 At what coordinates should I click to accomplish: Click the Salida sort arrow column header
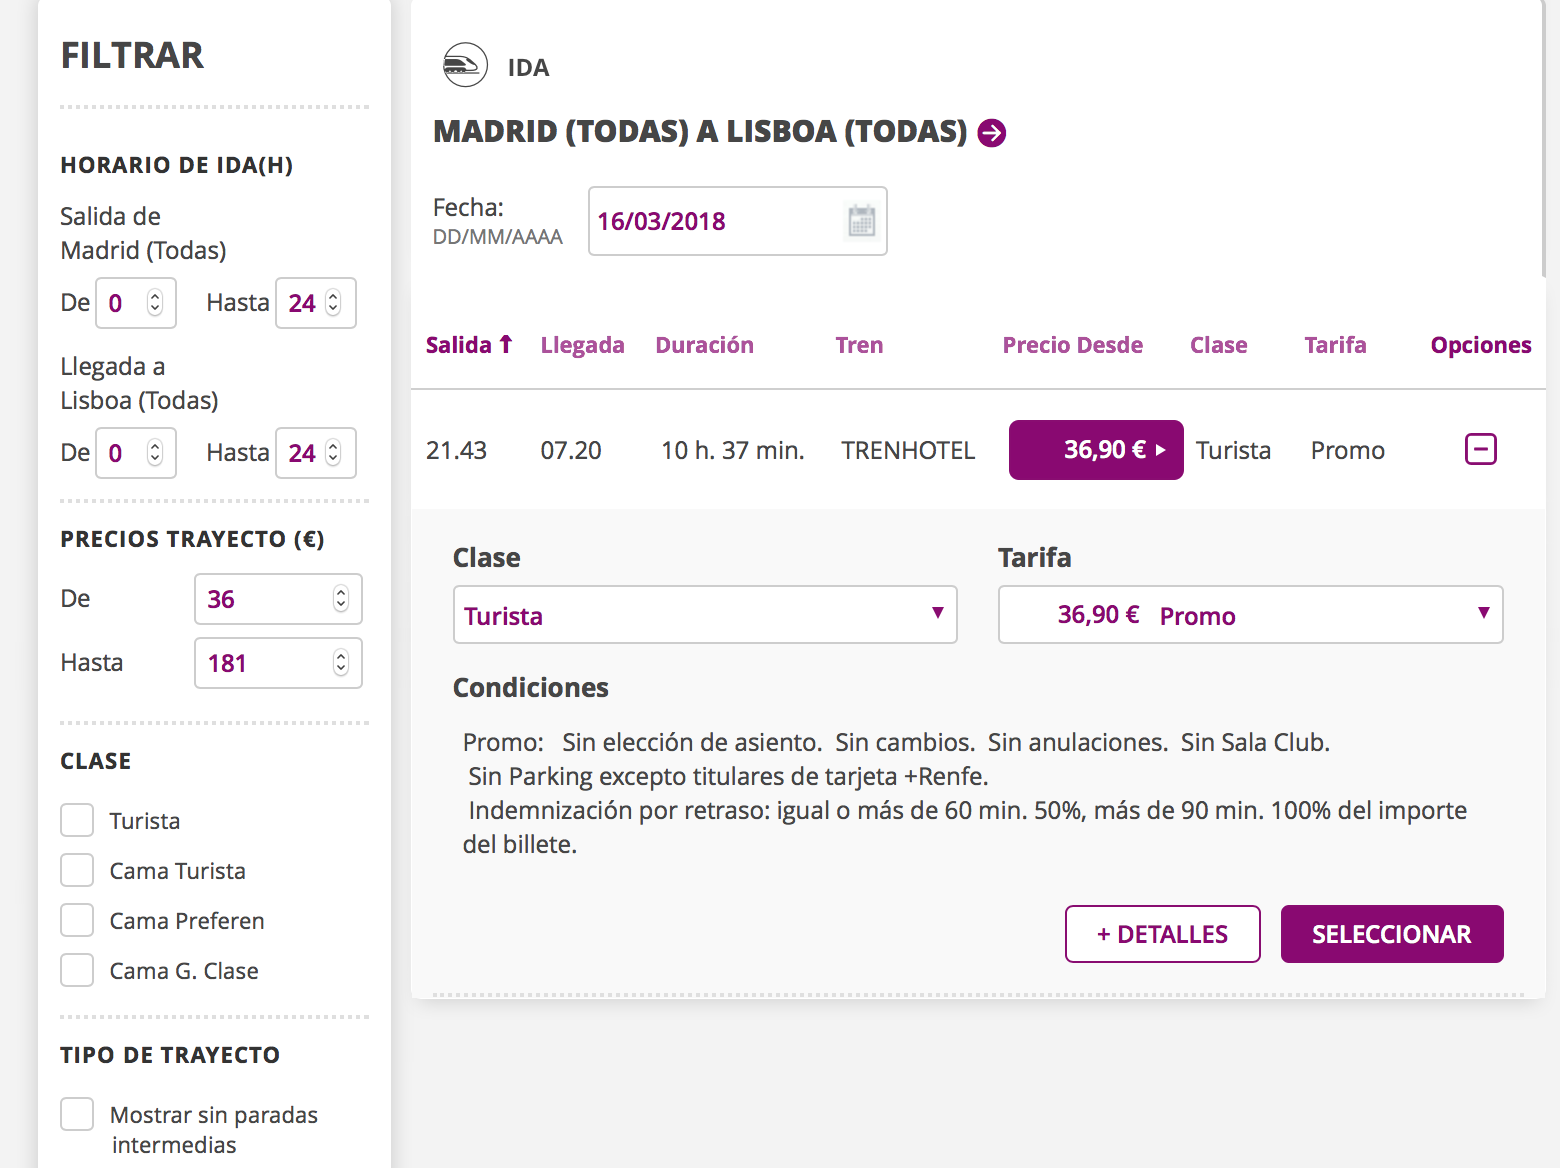tap(469, 345)
